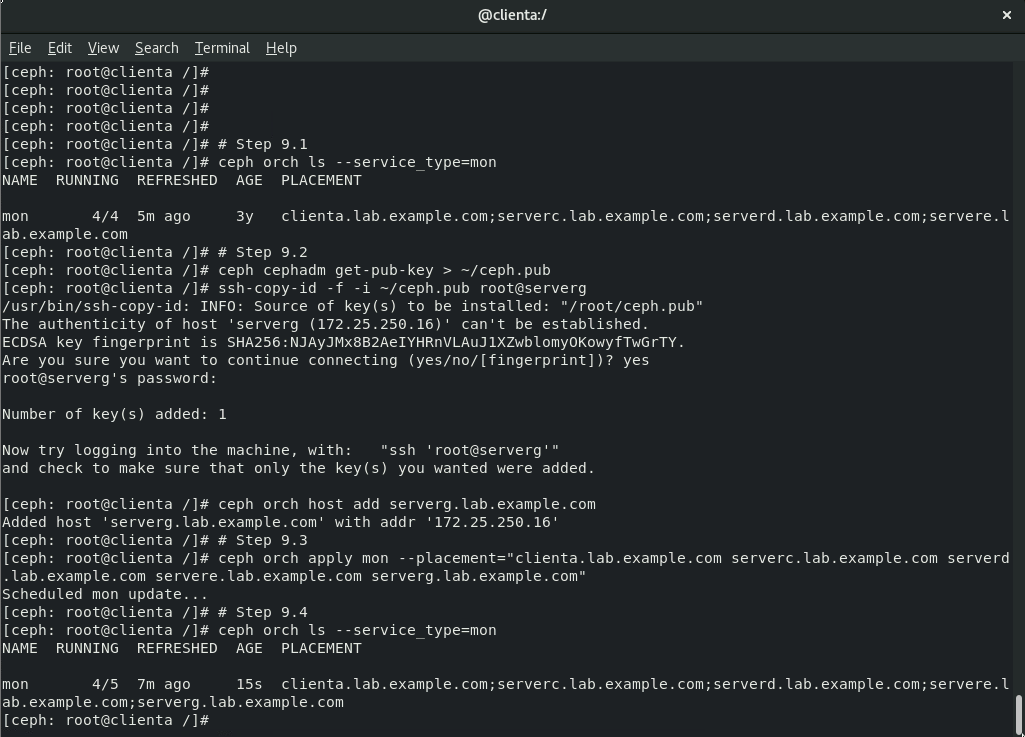1025x737 pixels.
Task: Click the "Number of key(s) added: 1" line
Action: point(114,414)
